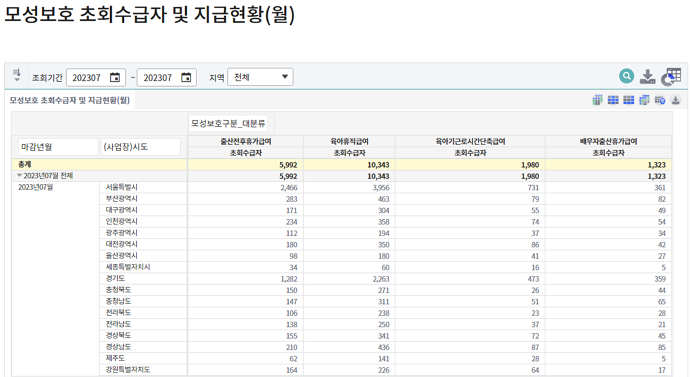Screen dimensions: 690x377
Task: Click the total value 10,343 in 총계 row
Action: point(378,165)
